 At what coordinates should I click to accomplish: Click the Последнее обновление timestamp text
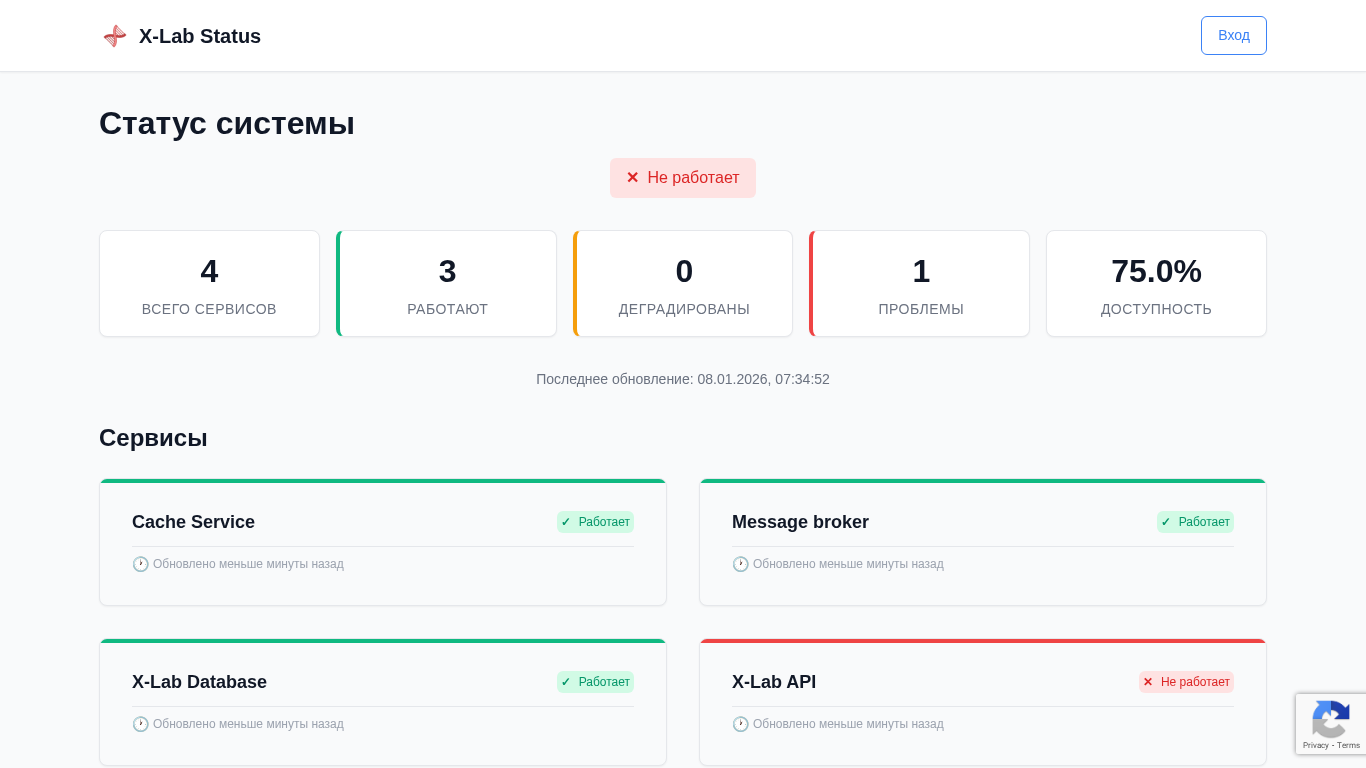pyautogui.click(x=683, y=379)
